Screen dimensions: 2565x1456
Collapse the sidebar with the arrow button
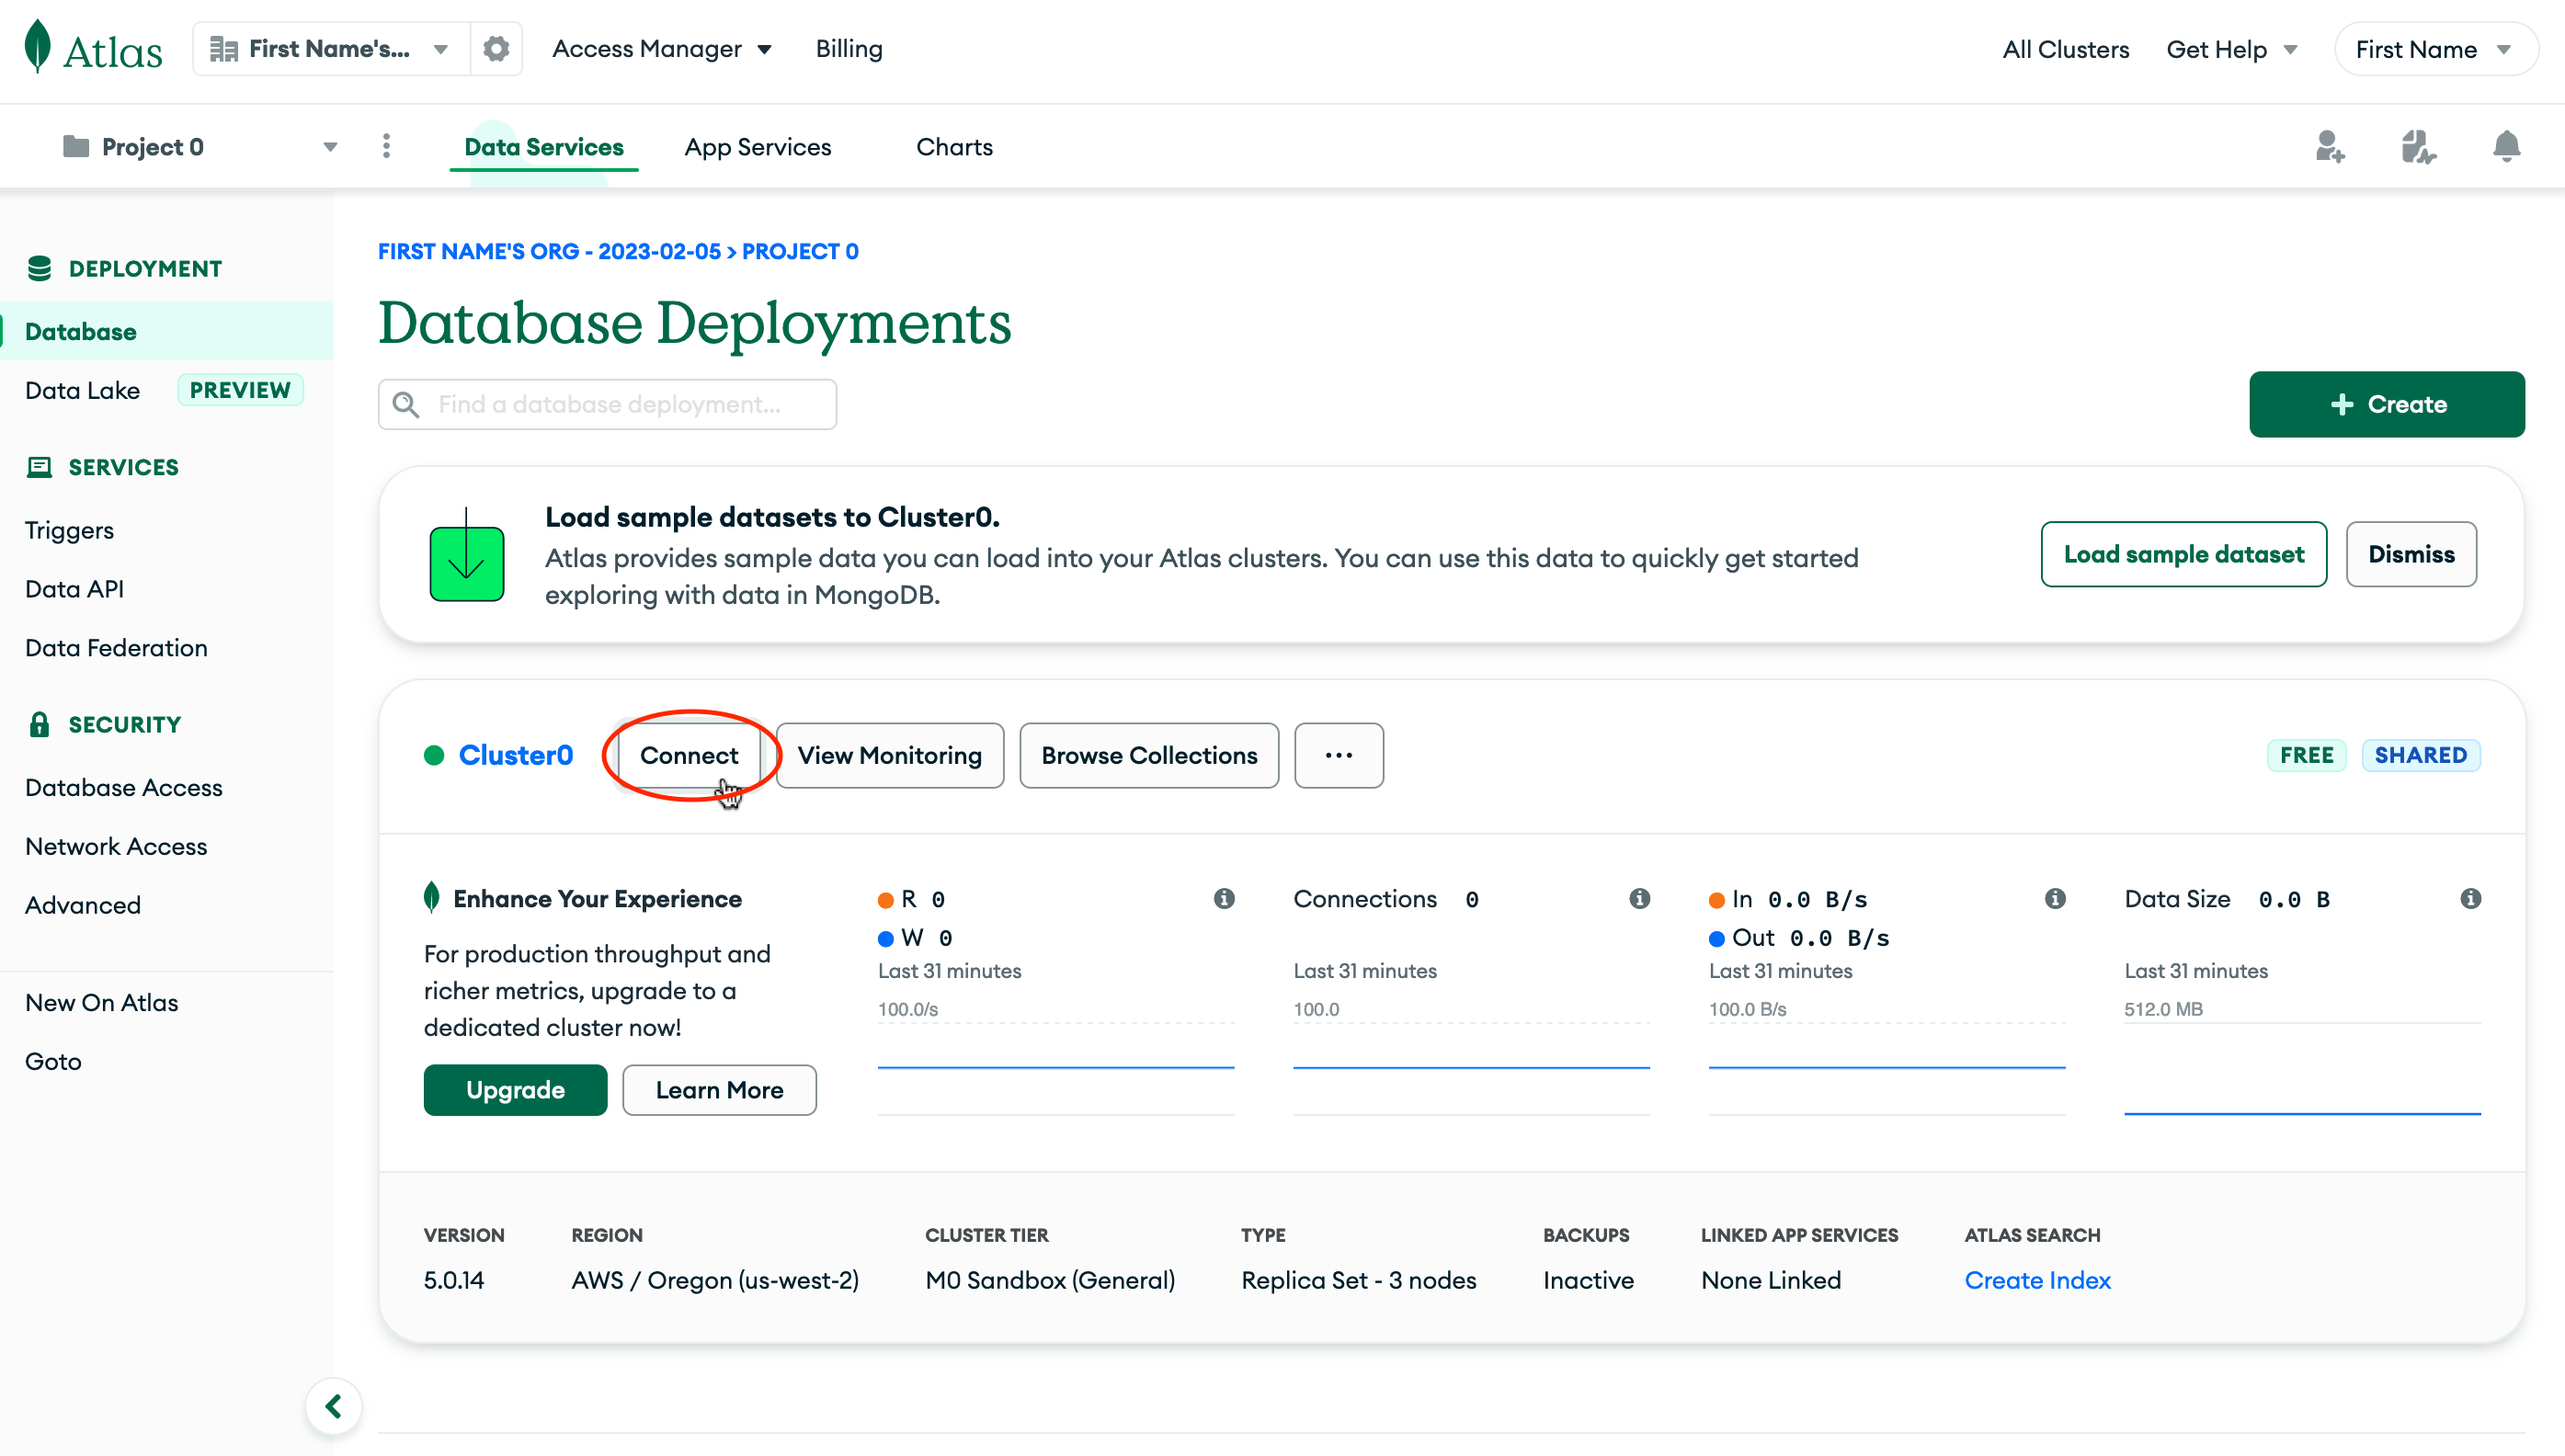(x=334, y=1406)
